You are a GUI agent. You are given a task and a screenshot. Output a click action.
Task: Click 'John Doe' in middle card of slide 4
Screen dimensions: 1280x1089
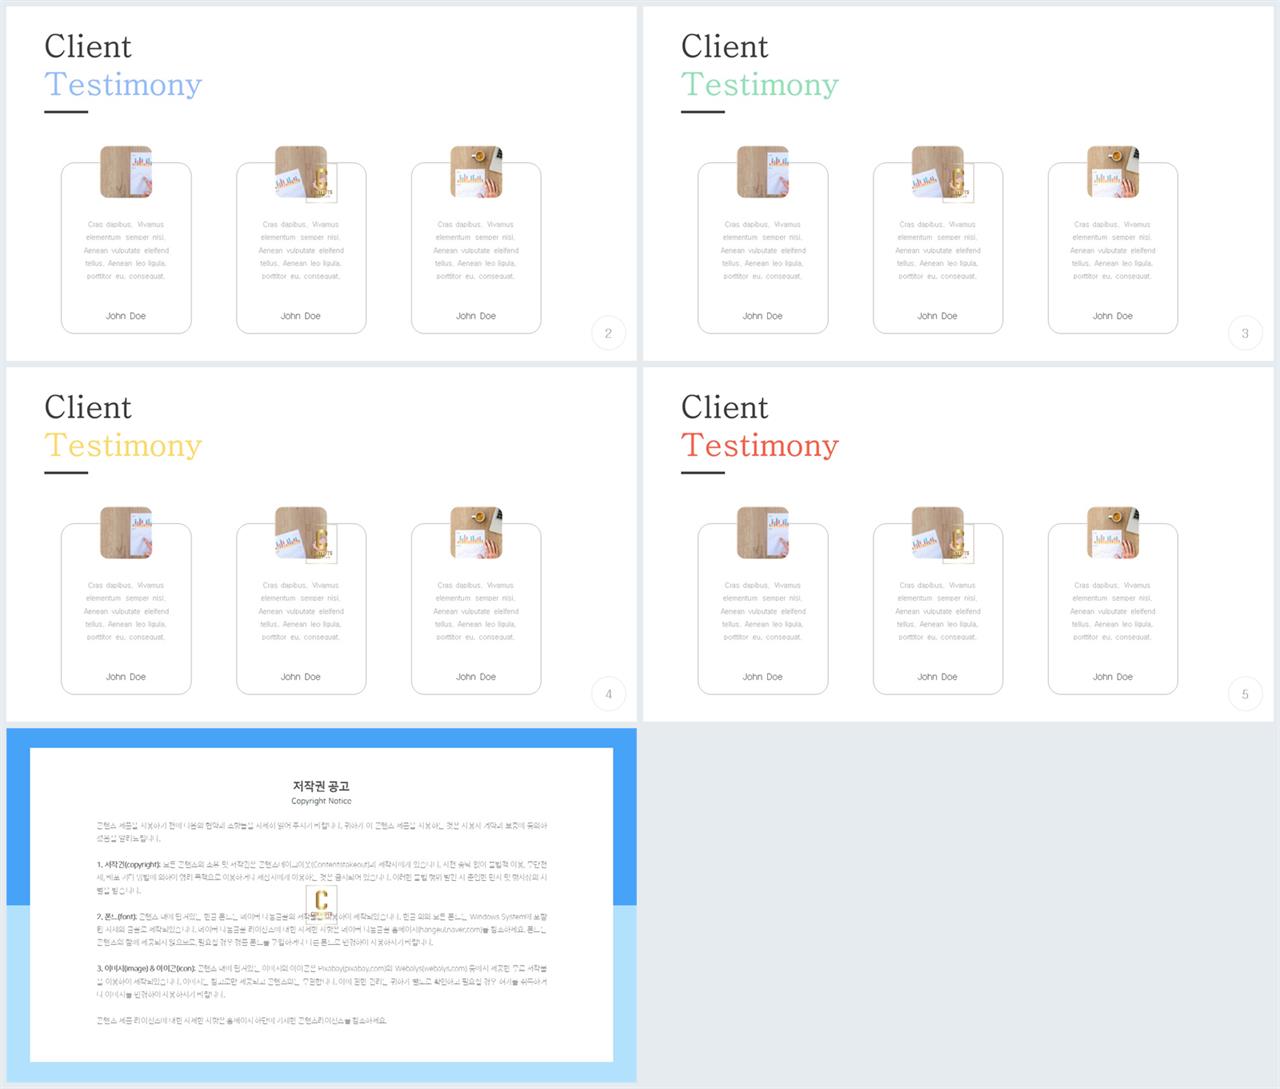tap(301, 677)
